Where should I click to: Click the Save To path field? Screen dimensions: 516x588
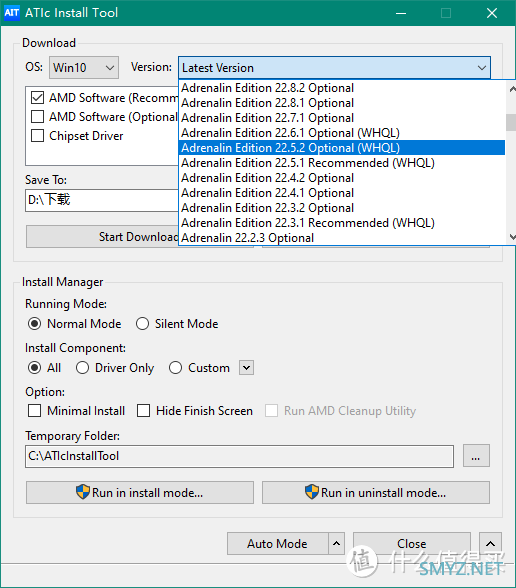102,200
